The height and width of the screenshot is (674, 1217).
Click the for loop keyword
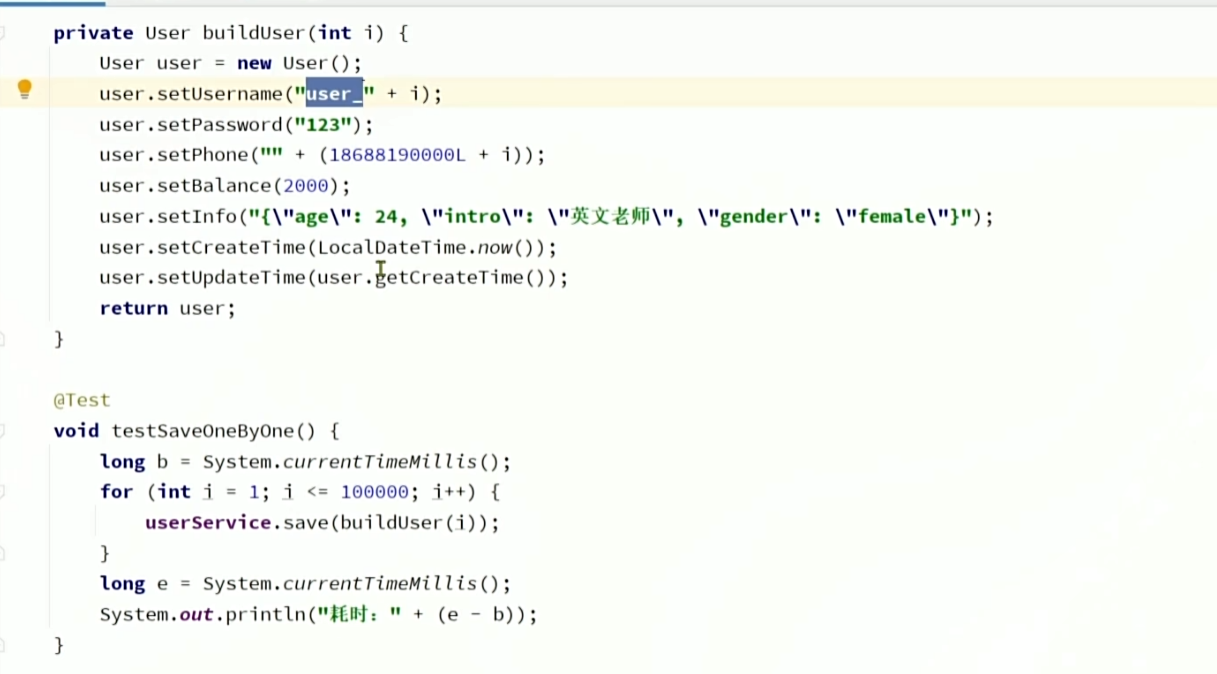116,492
